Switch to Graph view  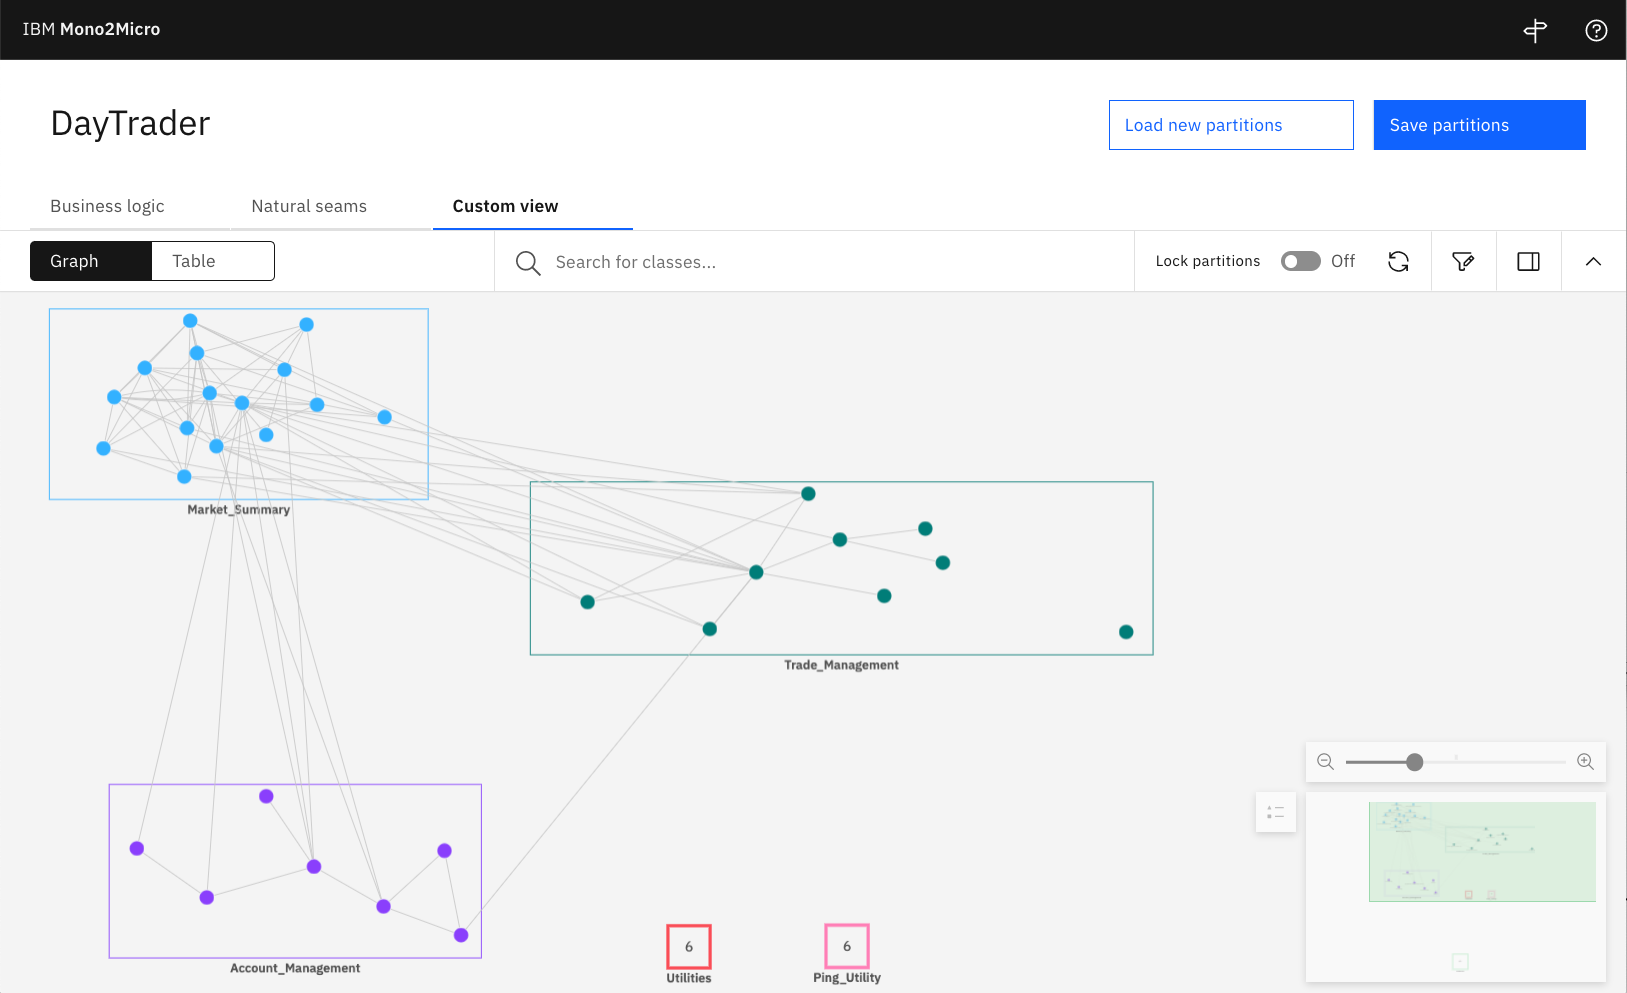point(91,261)
